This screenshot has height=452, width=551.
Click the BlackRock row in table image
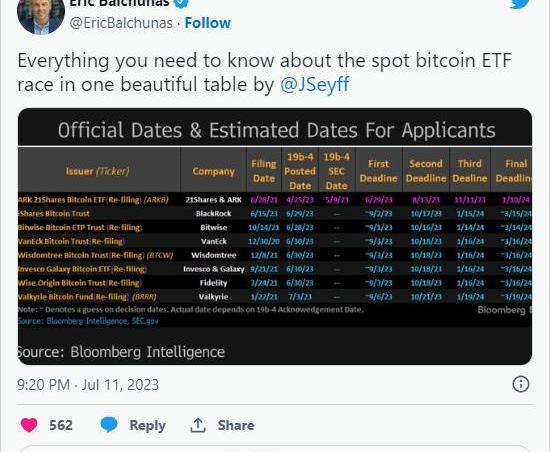(x=275, y=214)
